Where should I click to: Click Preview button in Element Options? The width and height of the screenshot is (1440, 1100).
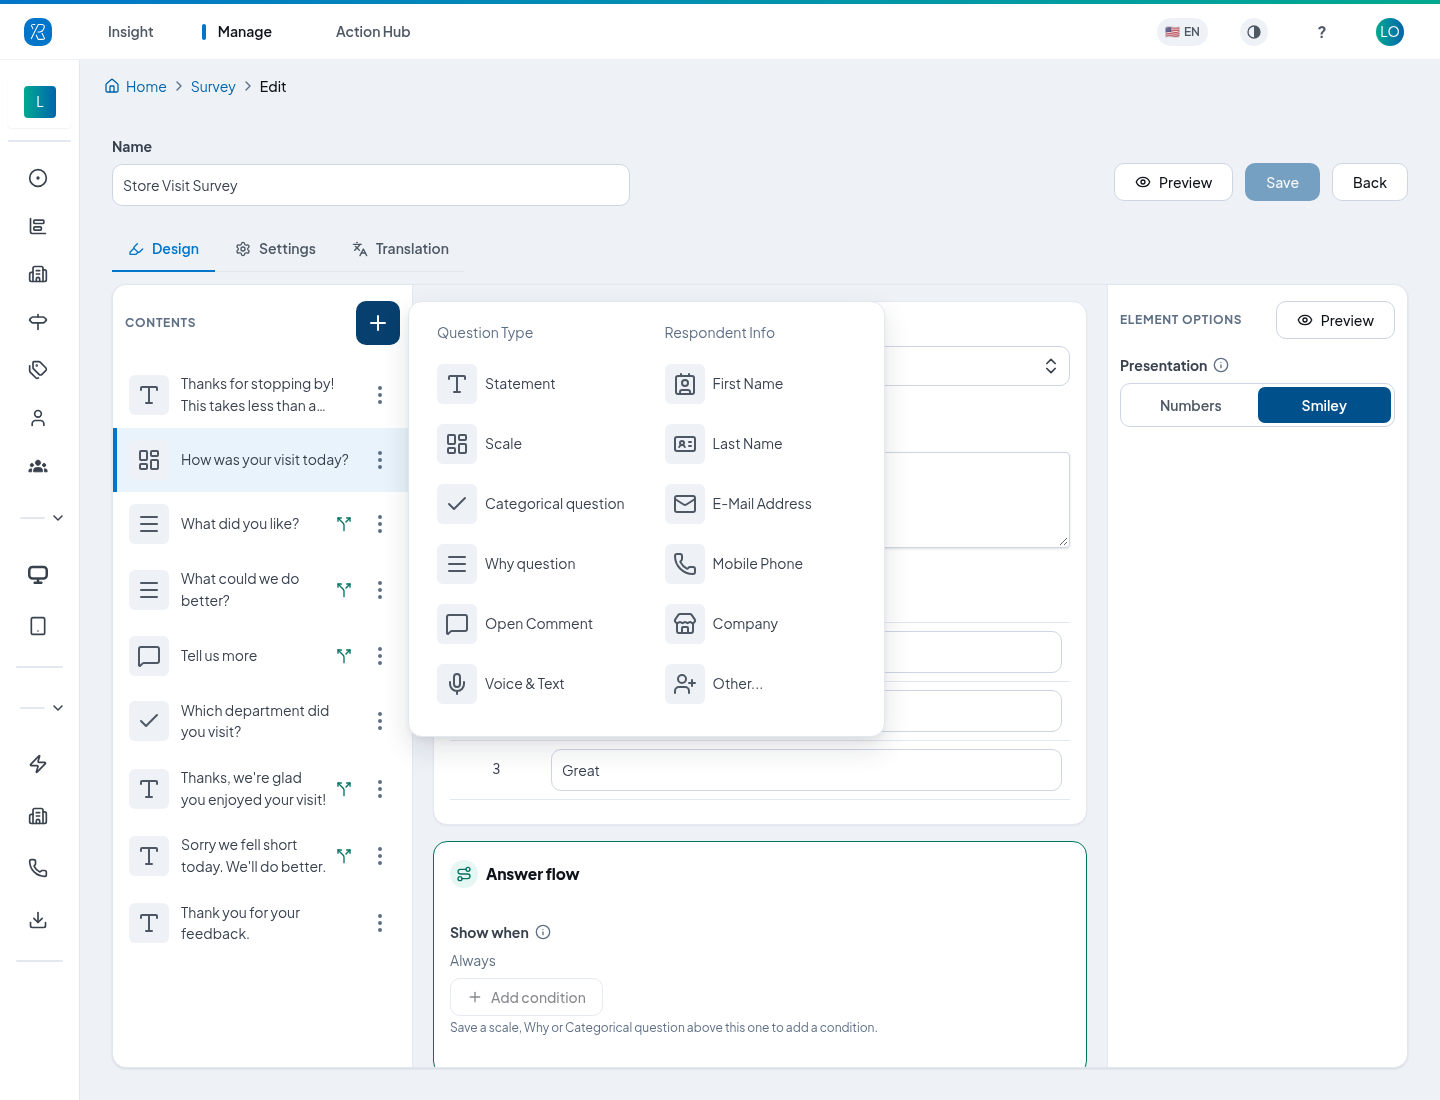[x=1335, y=320]
